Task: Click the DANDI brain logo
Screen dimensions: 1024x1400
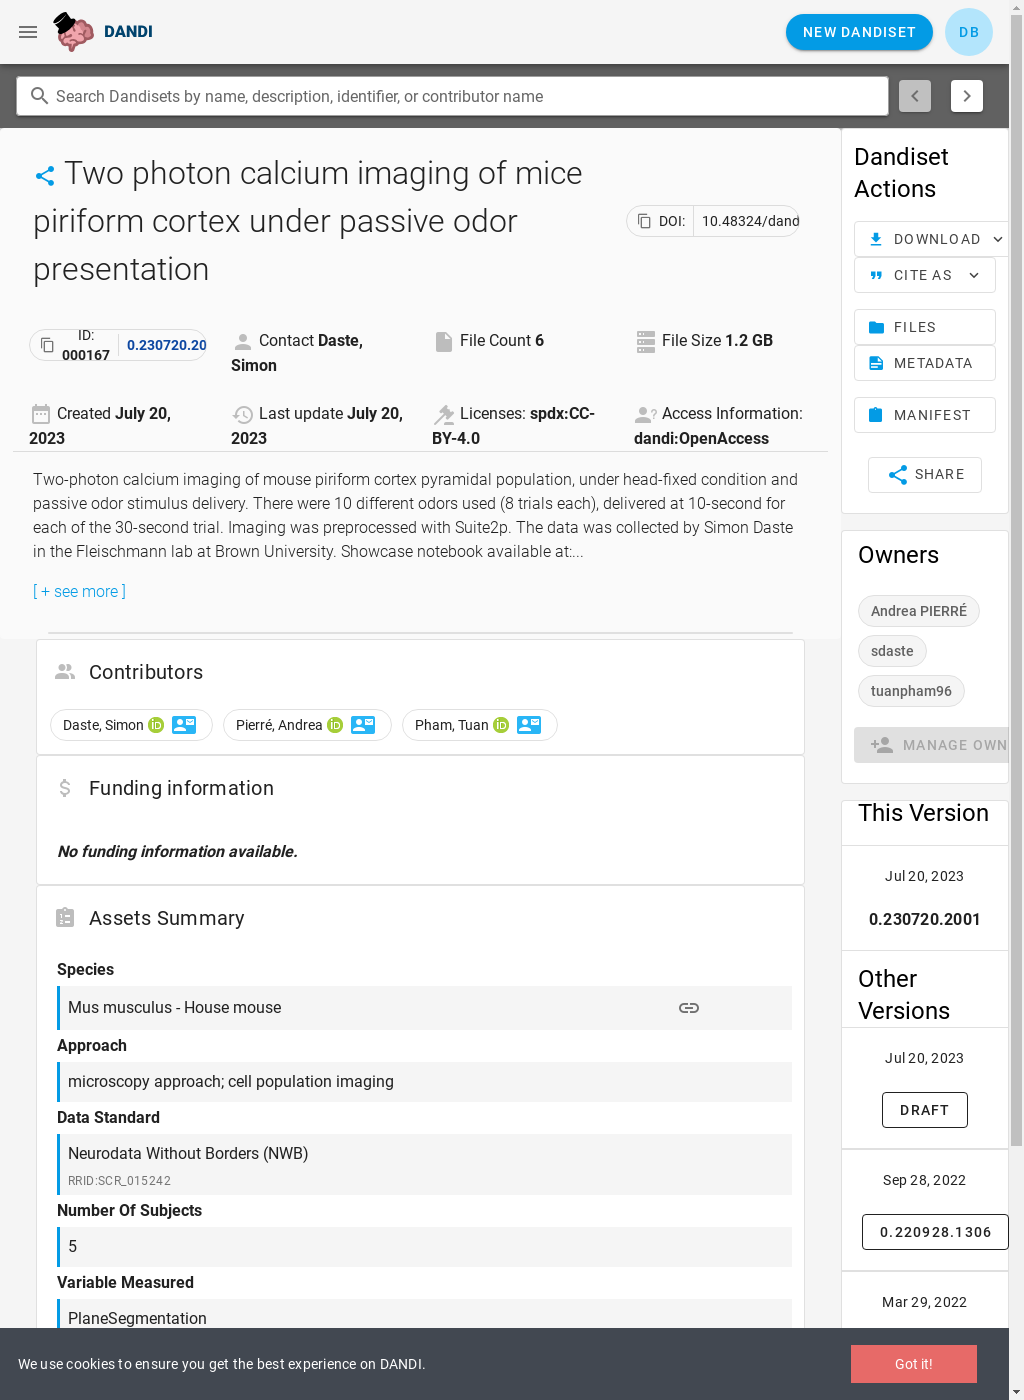Action: tap(74, 32)
